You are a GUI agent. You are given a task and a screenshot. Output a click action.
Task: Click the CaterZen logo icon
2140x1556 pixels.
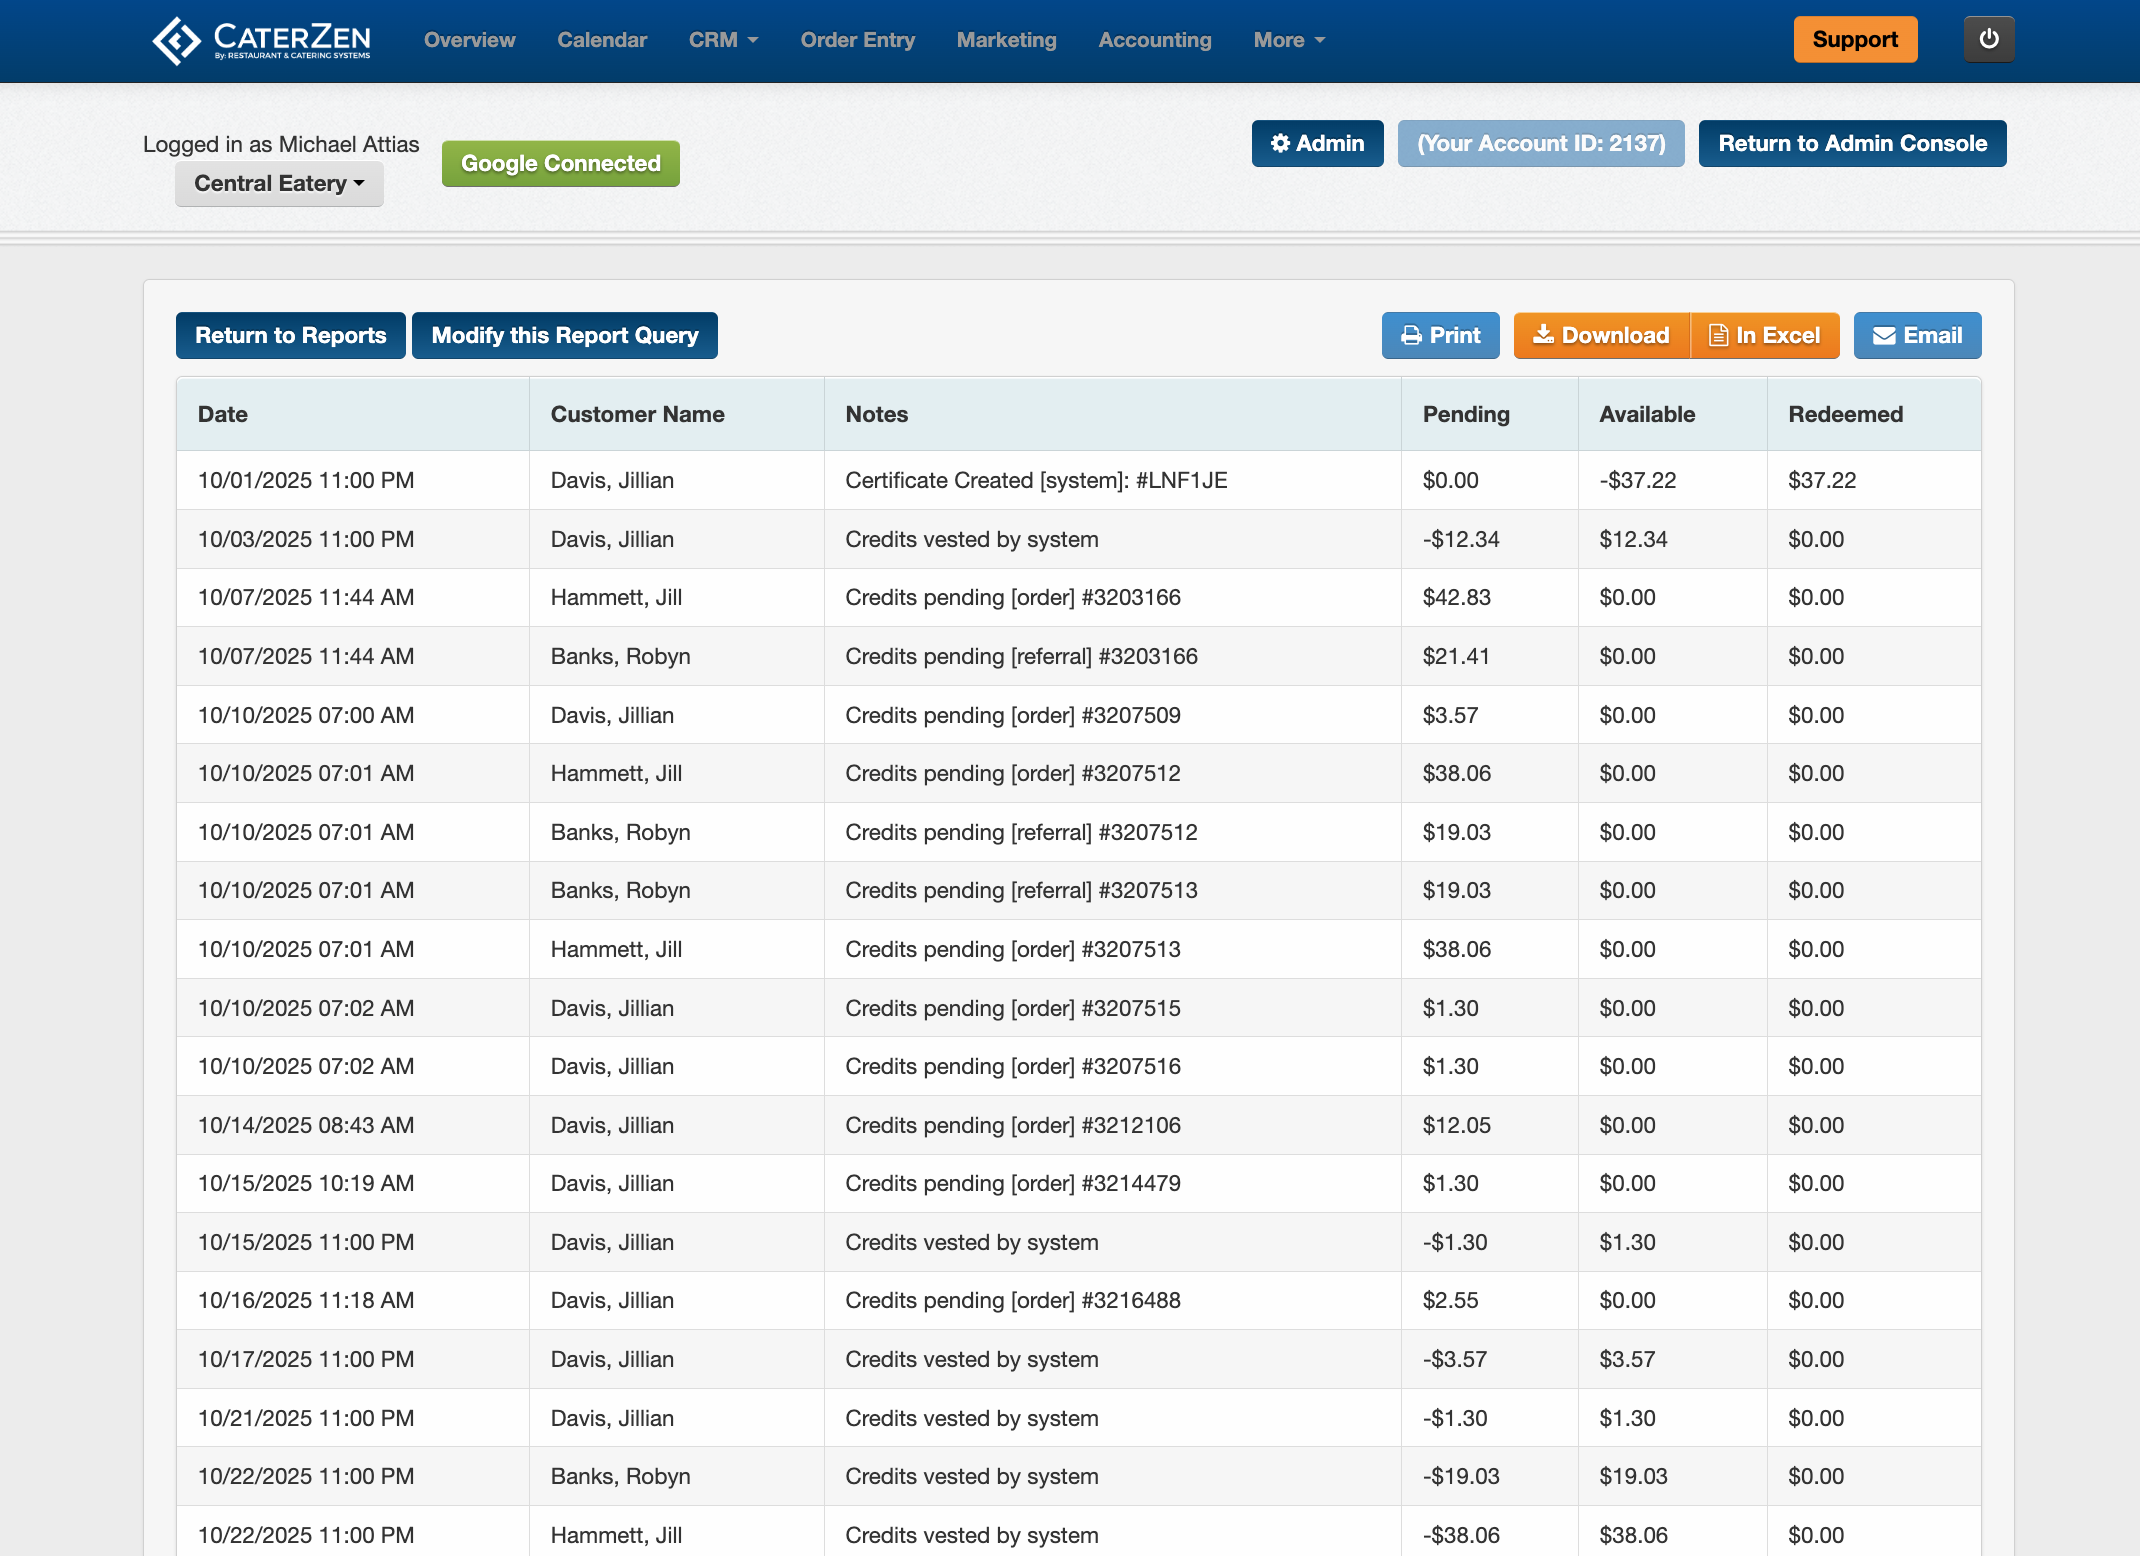click(177, 41)
